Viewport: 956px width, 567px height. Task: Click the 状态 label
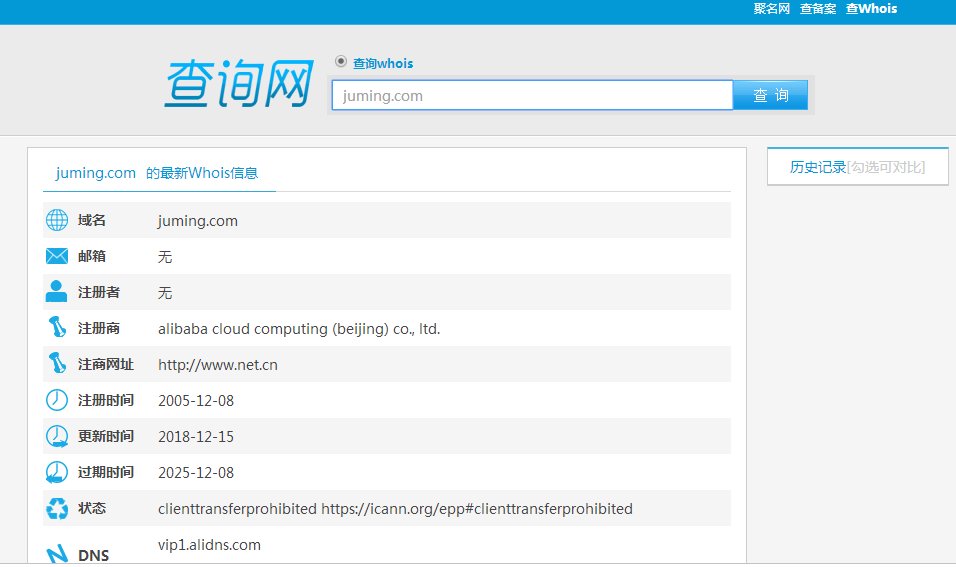click(x=91, y=508)
